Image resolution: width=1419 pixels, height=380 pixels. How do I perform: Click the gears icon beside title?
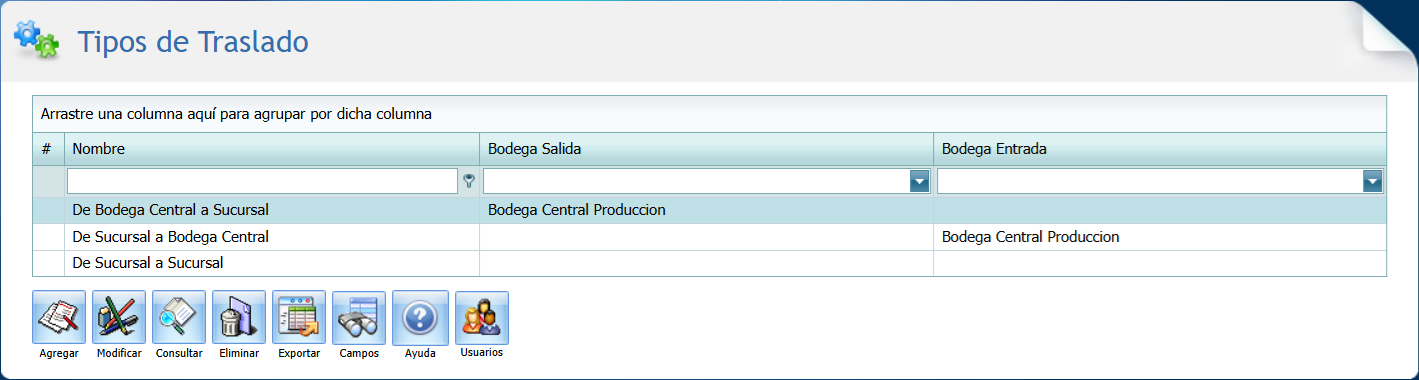(x=36, y=39)
